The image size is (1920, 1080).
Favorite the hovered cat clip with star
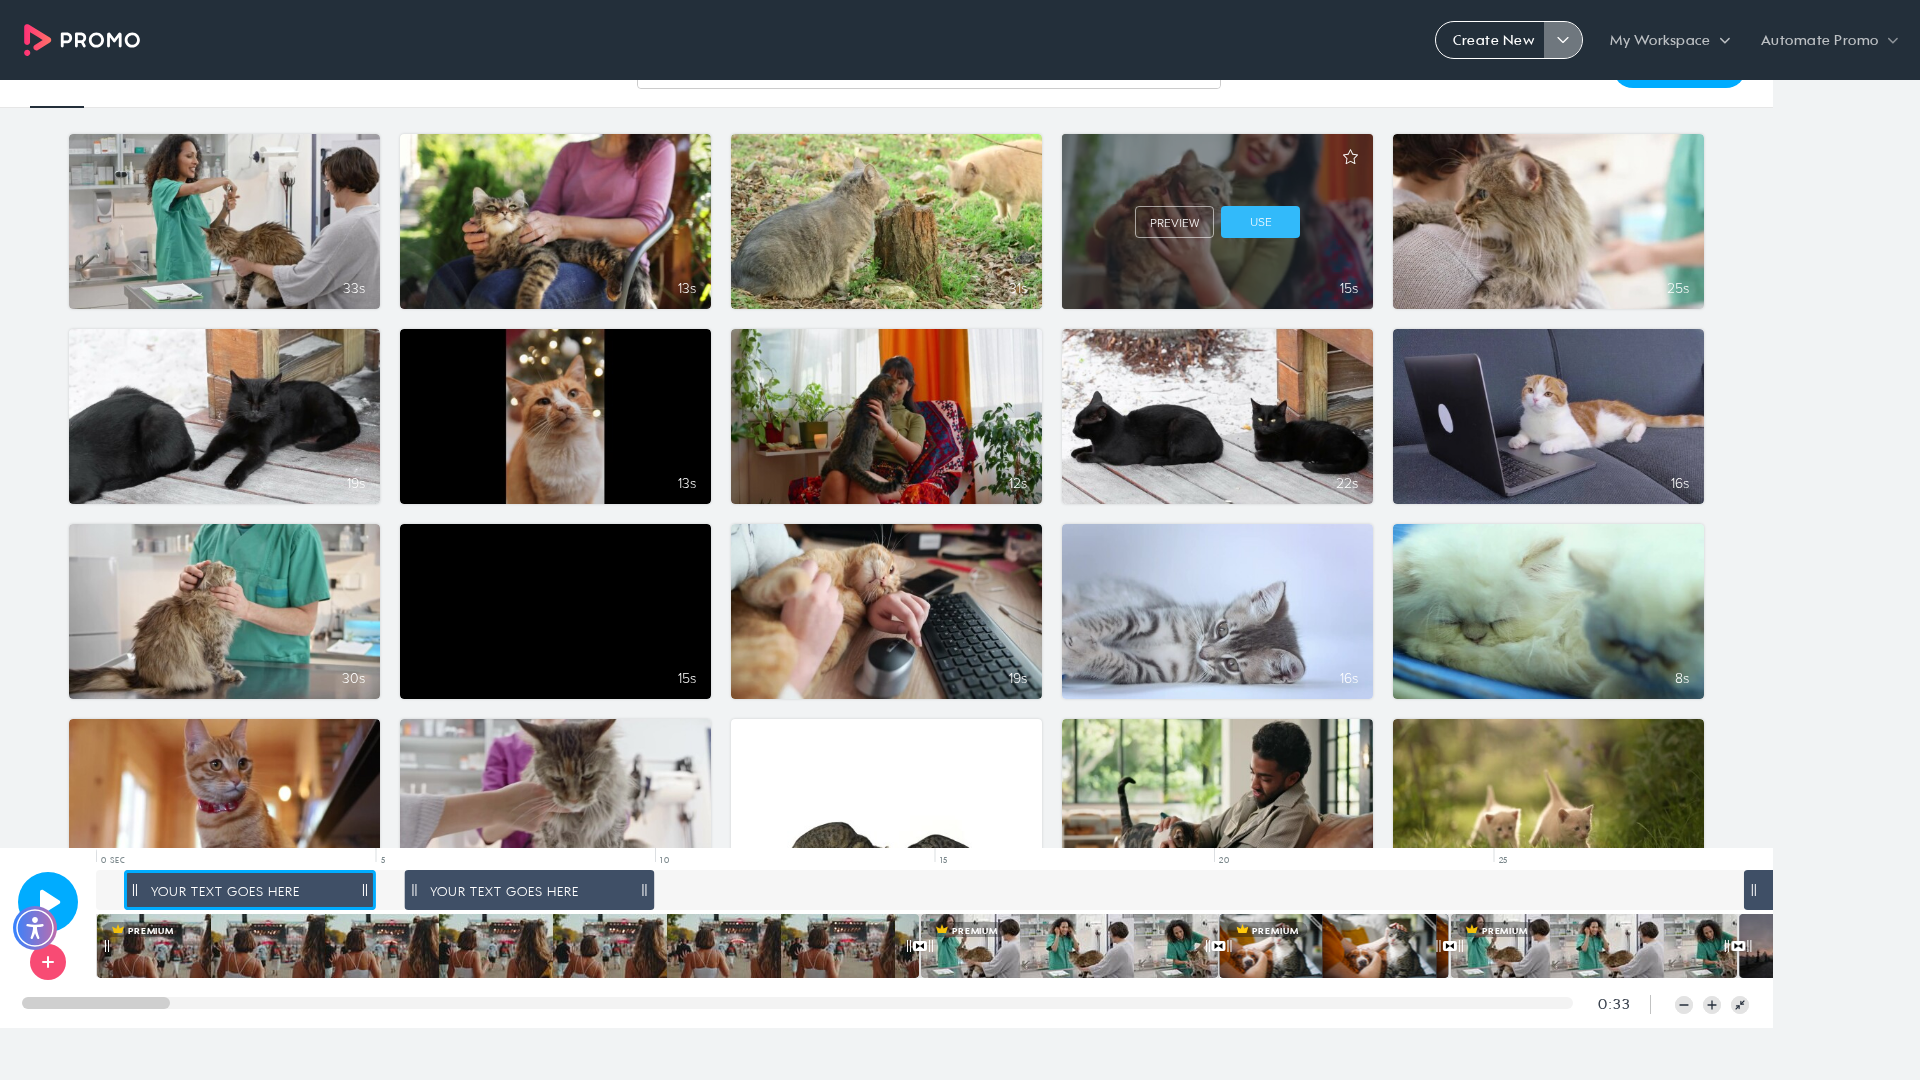[x=1350, y=157]
